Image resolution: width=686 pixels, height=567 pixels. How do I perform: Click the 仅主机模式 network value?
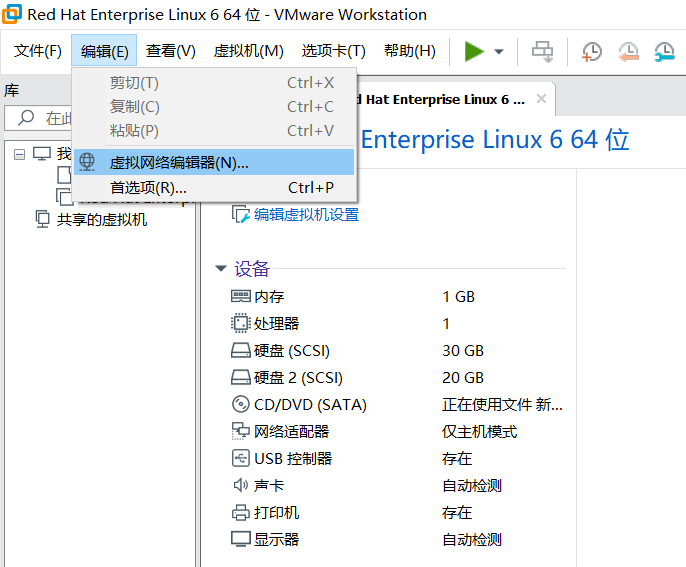tap(480, 432)
